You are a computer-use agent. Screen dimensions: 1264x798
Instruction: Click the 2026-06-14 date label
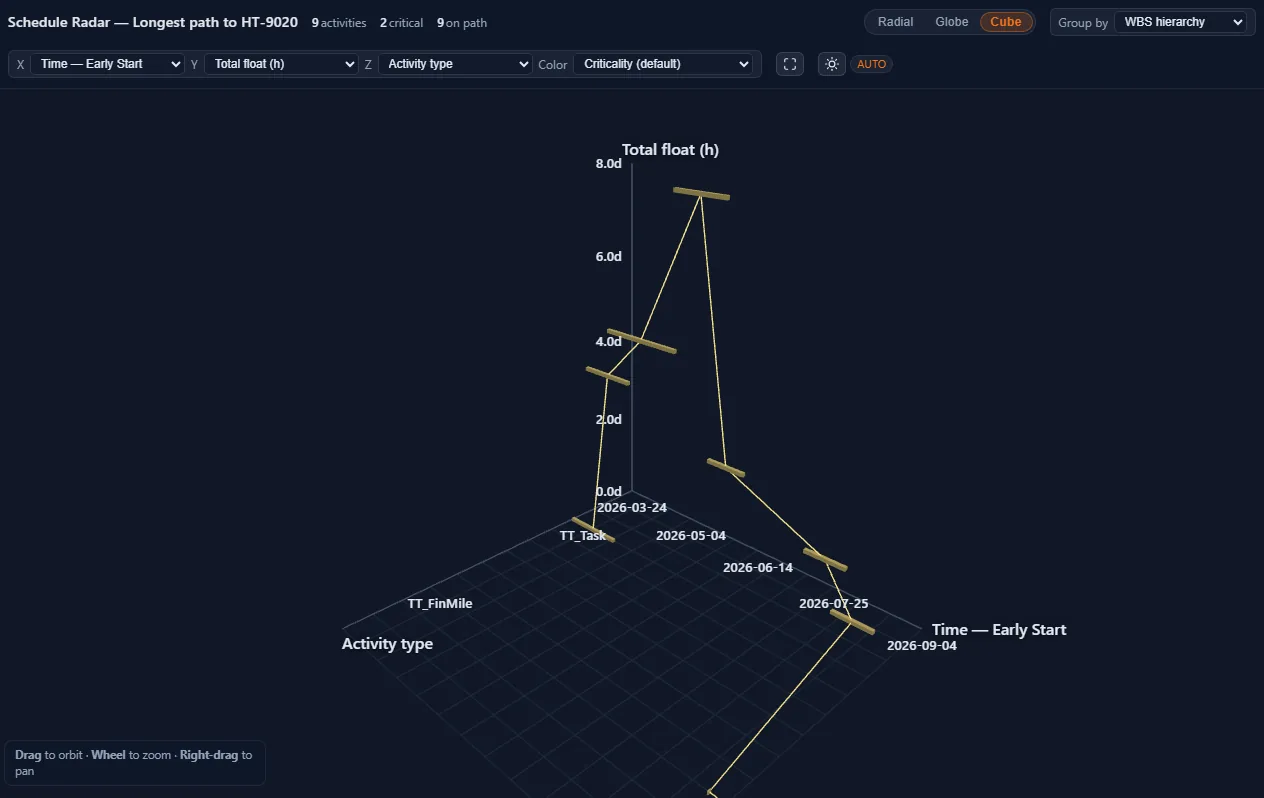tap(758, 568)
